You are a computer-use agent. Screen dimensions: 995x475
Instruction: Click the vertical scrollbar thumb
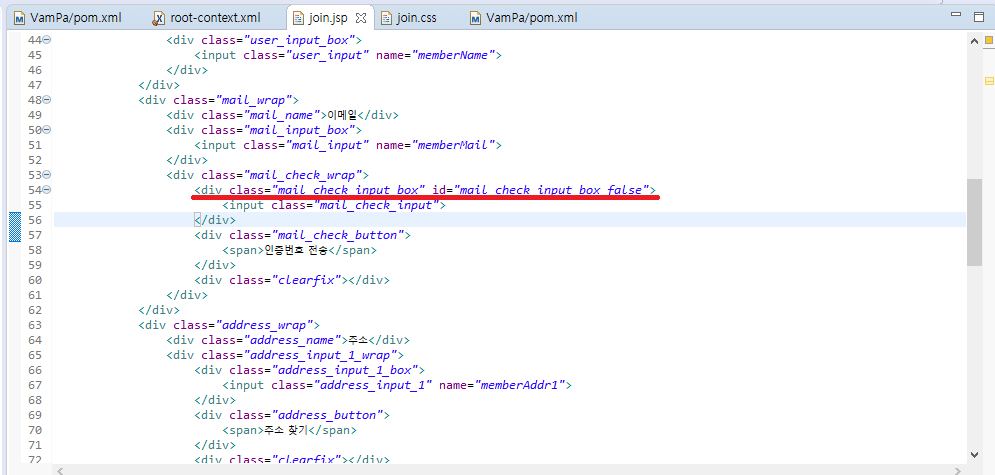(974, 222)
